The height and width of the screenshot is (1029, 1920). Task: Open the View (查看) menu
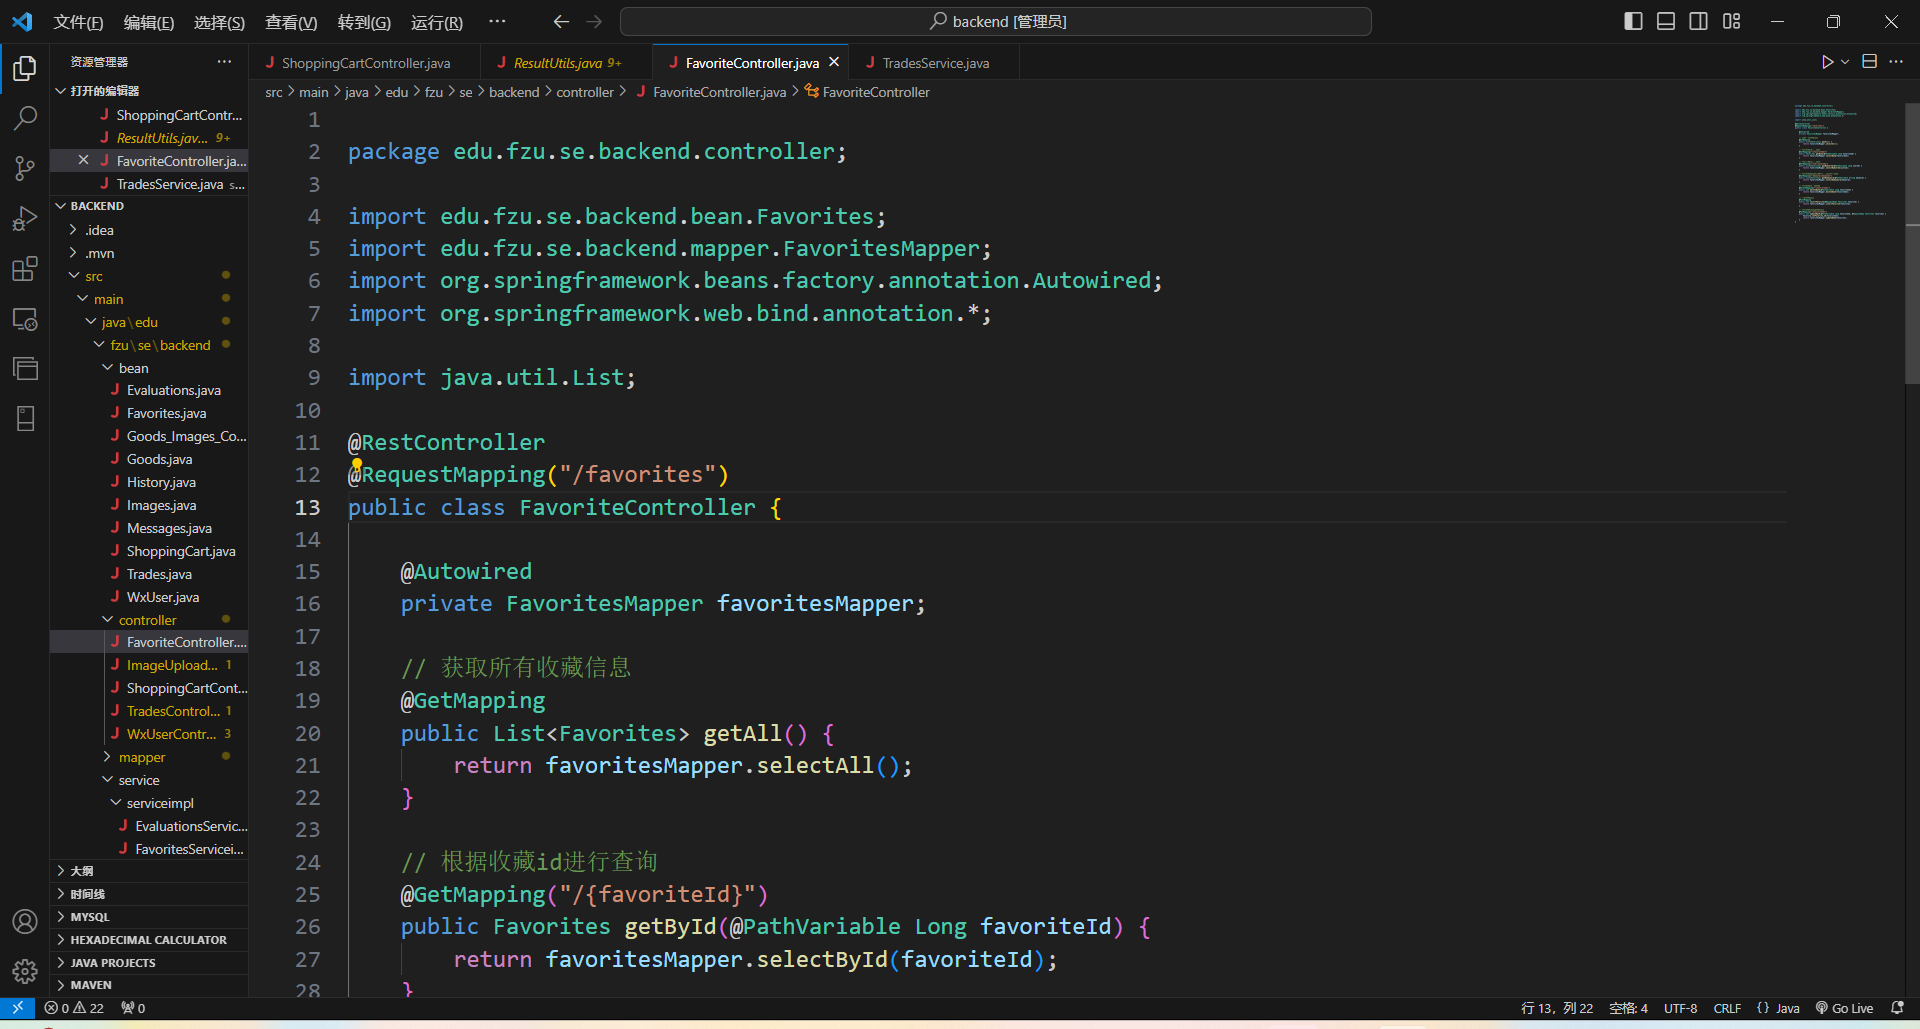pyautogui.click(x=291, y=22)
